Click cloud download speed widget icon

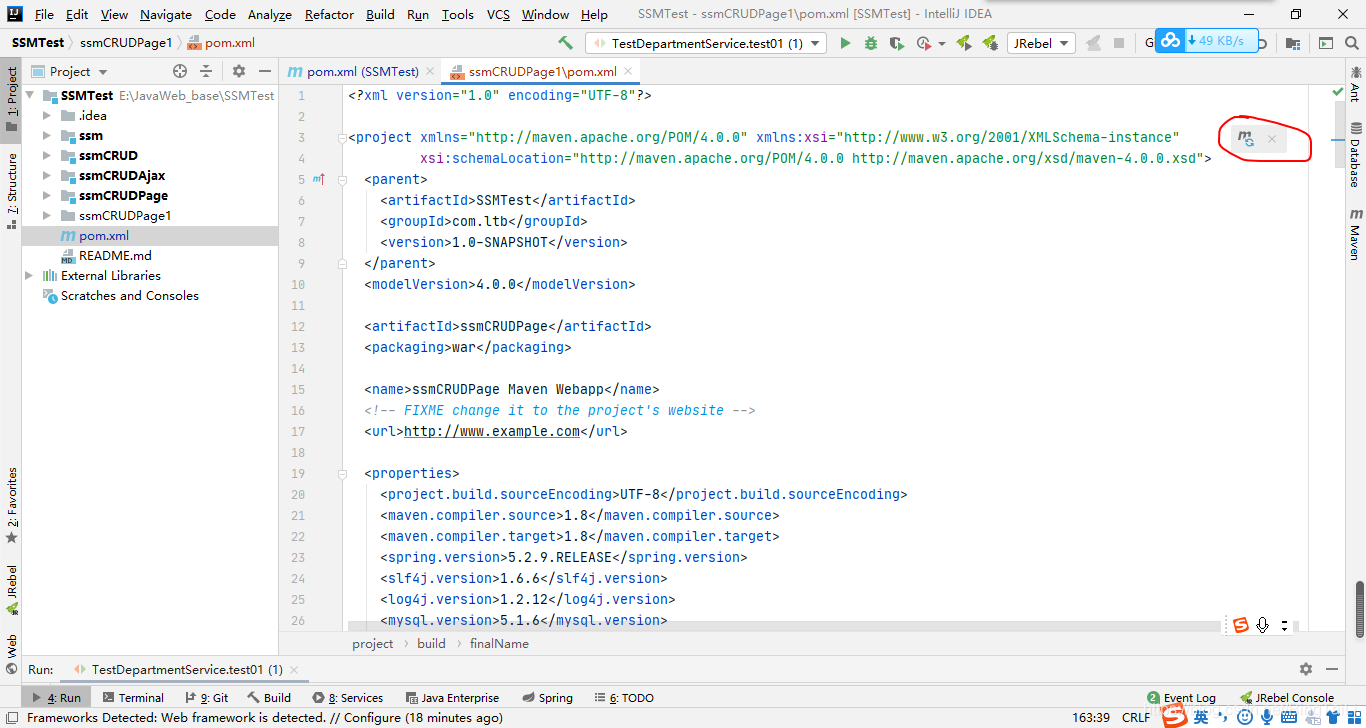click(1170, 41)
